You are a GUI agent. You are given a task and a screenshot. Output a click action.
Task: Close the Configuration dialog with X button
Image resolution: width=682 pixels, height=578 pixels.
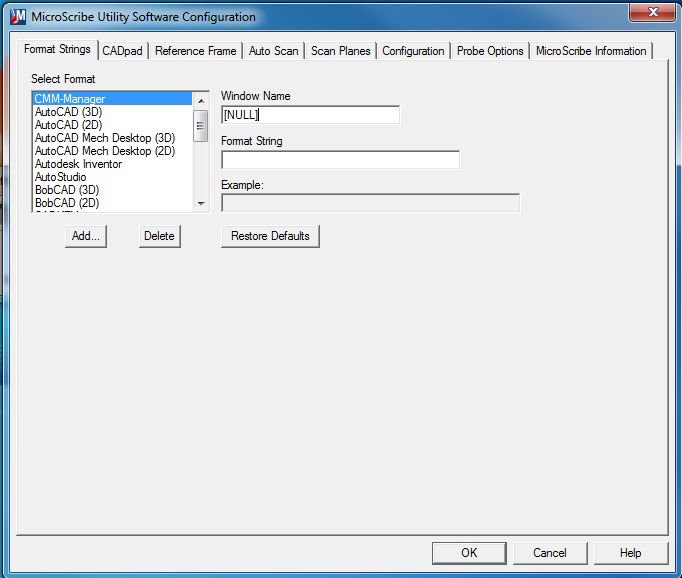pyautogui.click(x=652, y=12)
